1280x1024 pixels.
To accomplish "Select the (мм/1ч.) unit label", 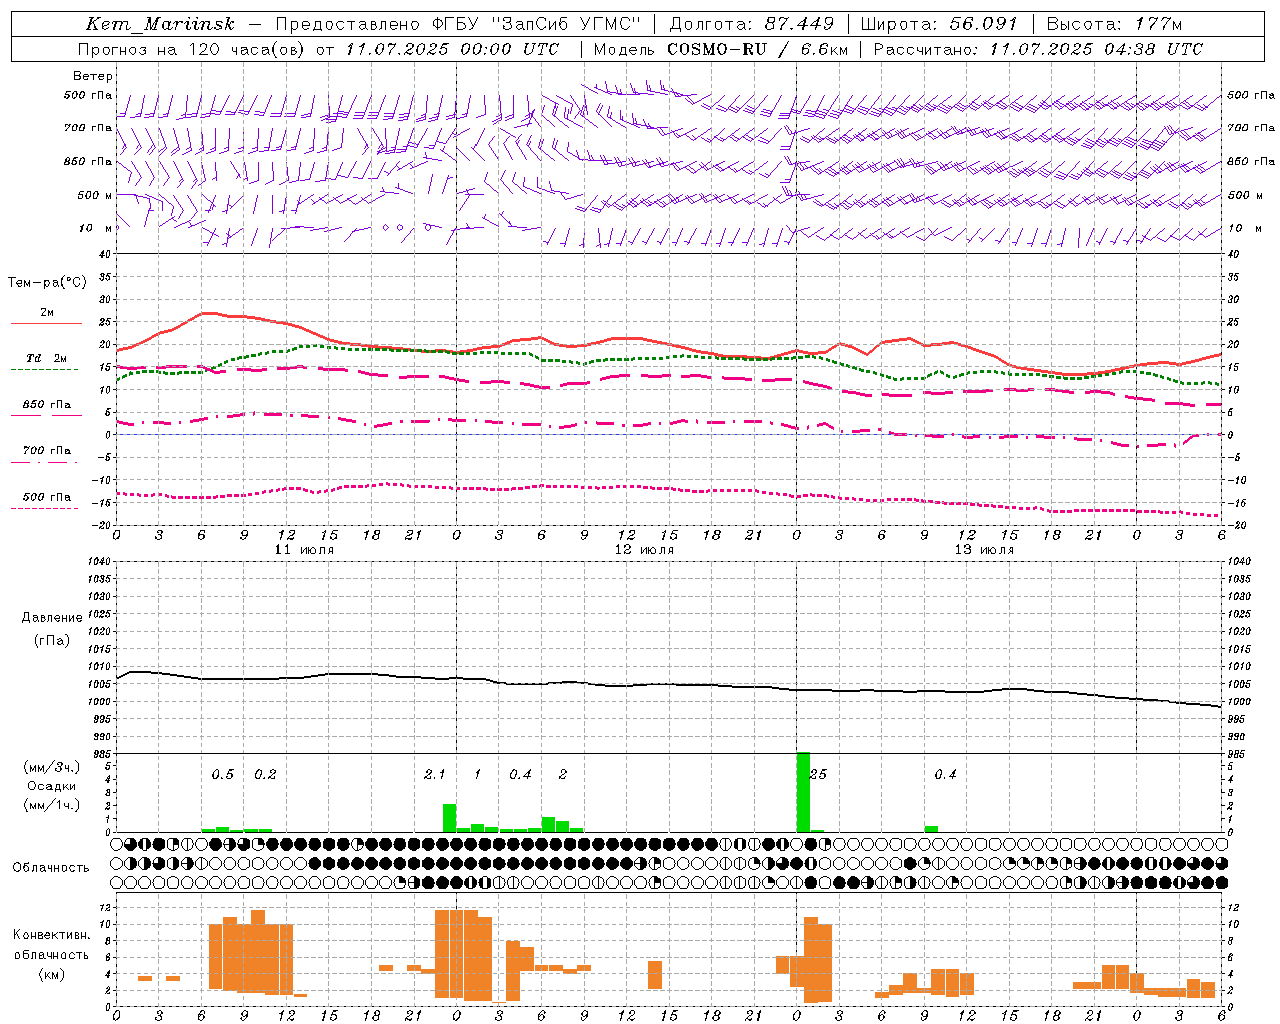I will [x=52, y=805].
